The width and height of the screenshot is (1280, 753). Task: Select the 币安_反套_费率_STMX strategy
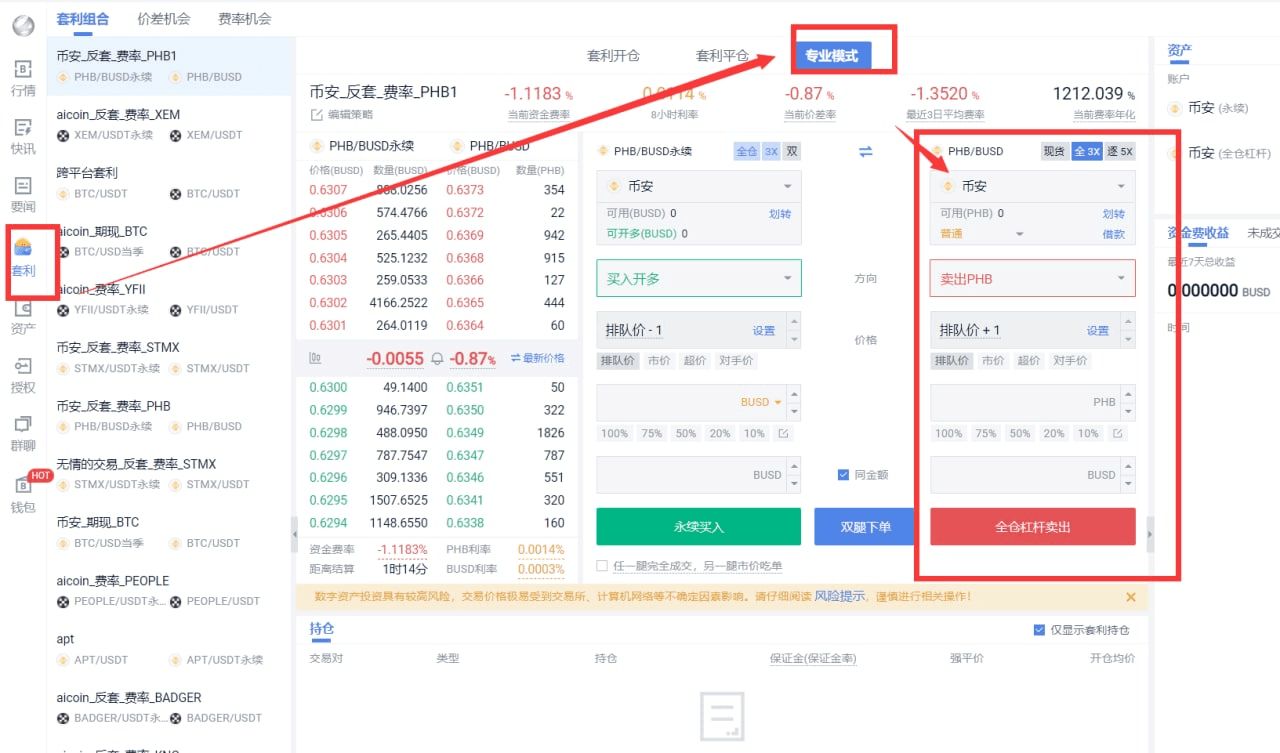[170, 357]
